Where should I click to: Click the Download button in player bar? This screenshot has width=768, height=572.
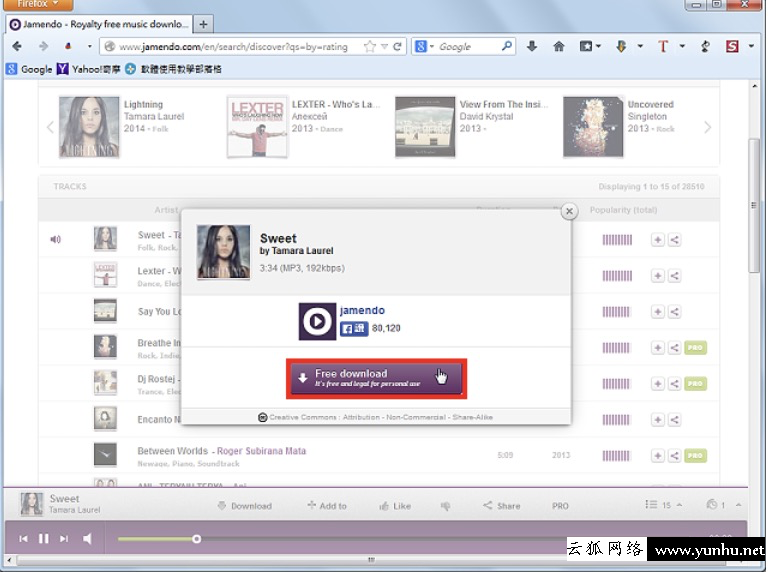[x=244, y=506]
